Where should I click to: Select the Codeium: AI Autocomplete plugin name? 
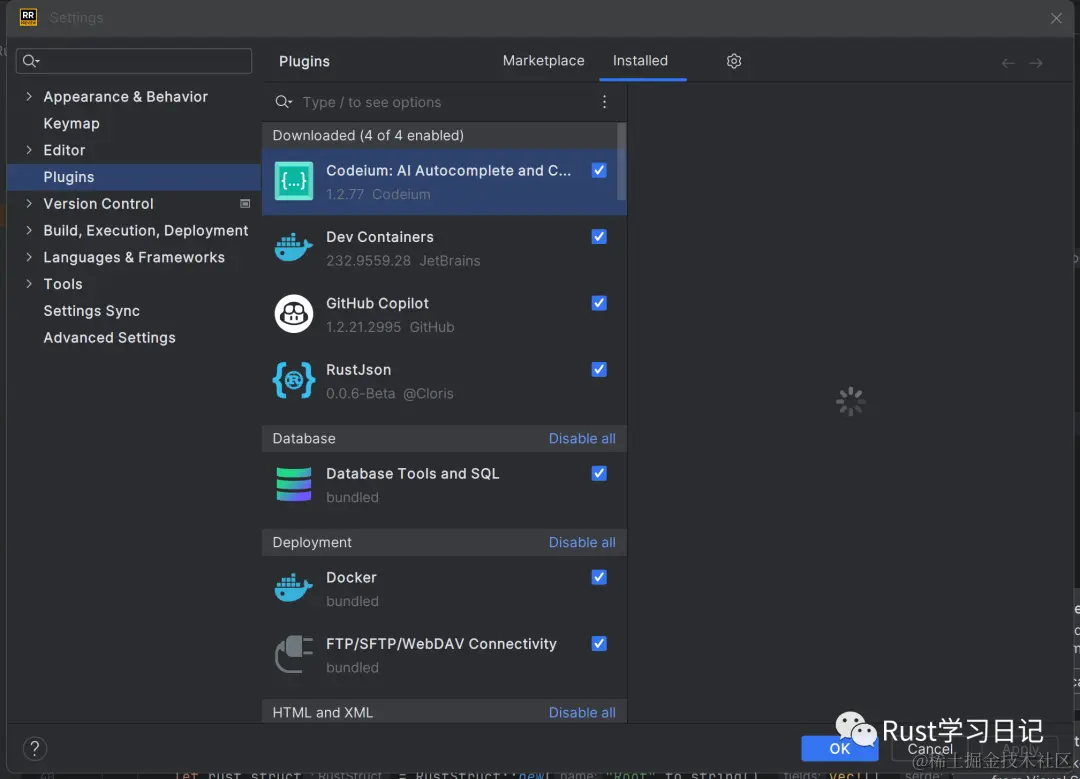click(448, 170)
